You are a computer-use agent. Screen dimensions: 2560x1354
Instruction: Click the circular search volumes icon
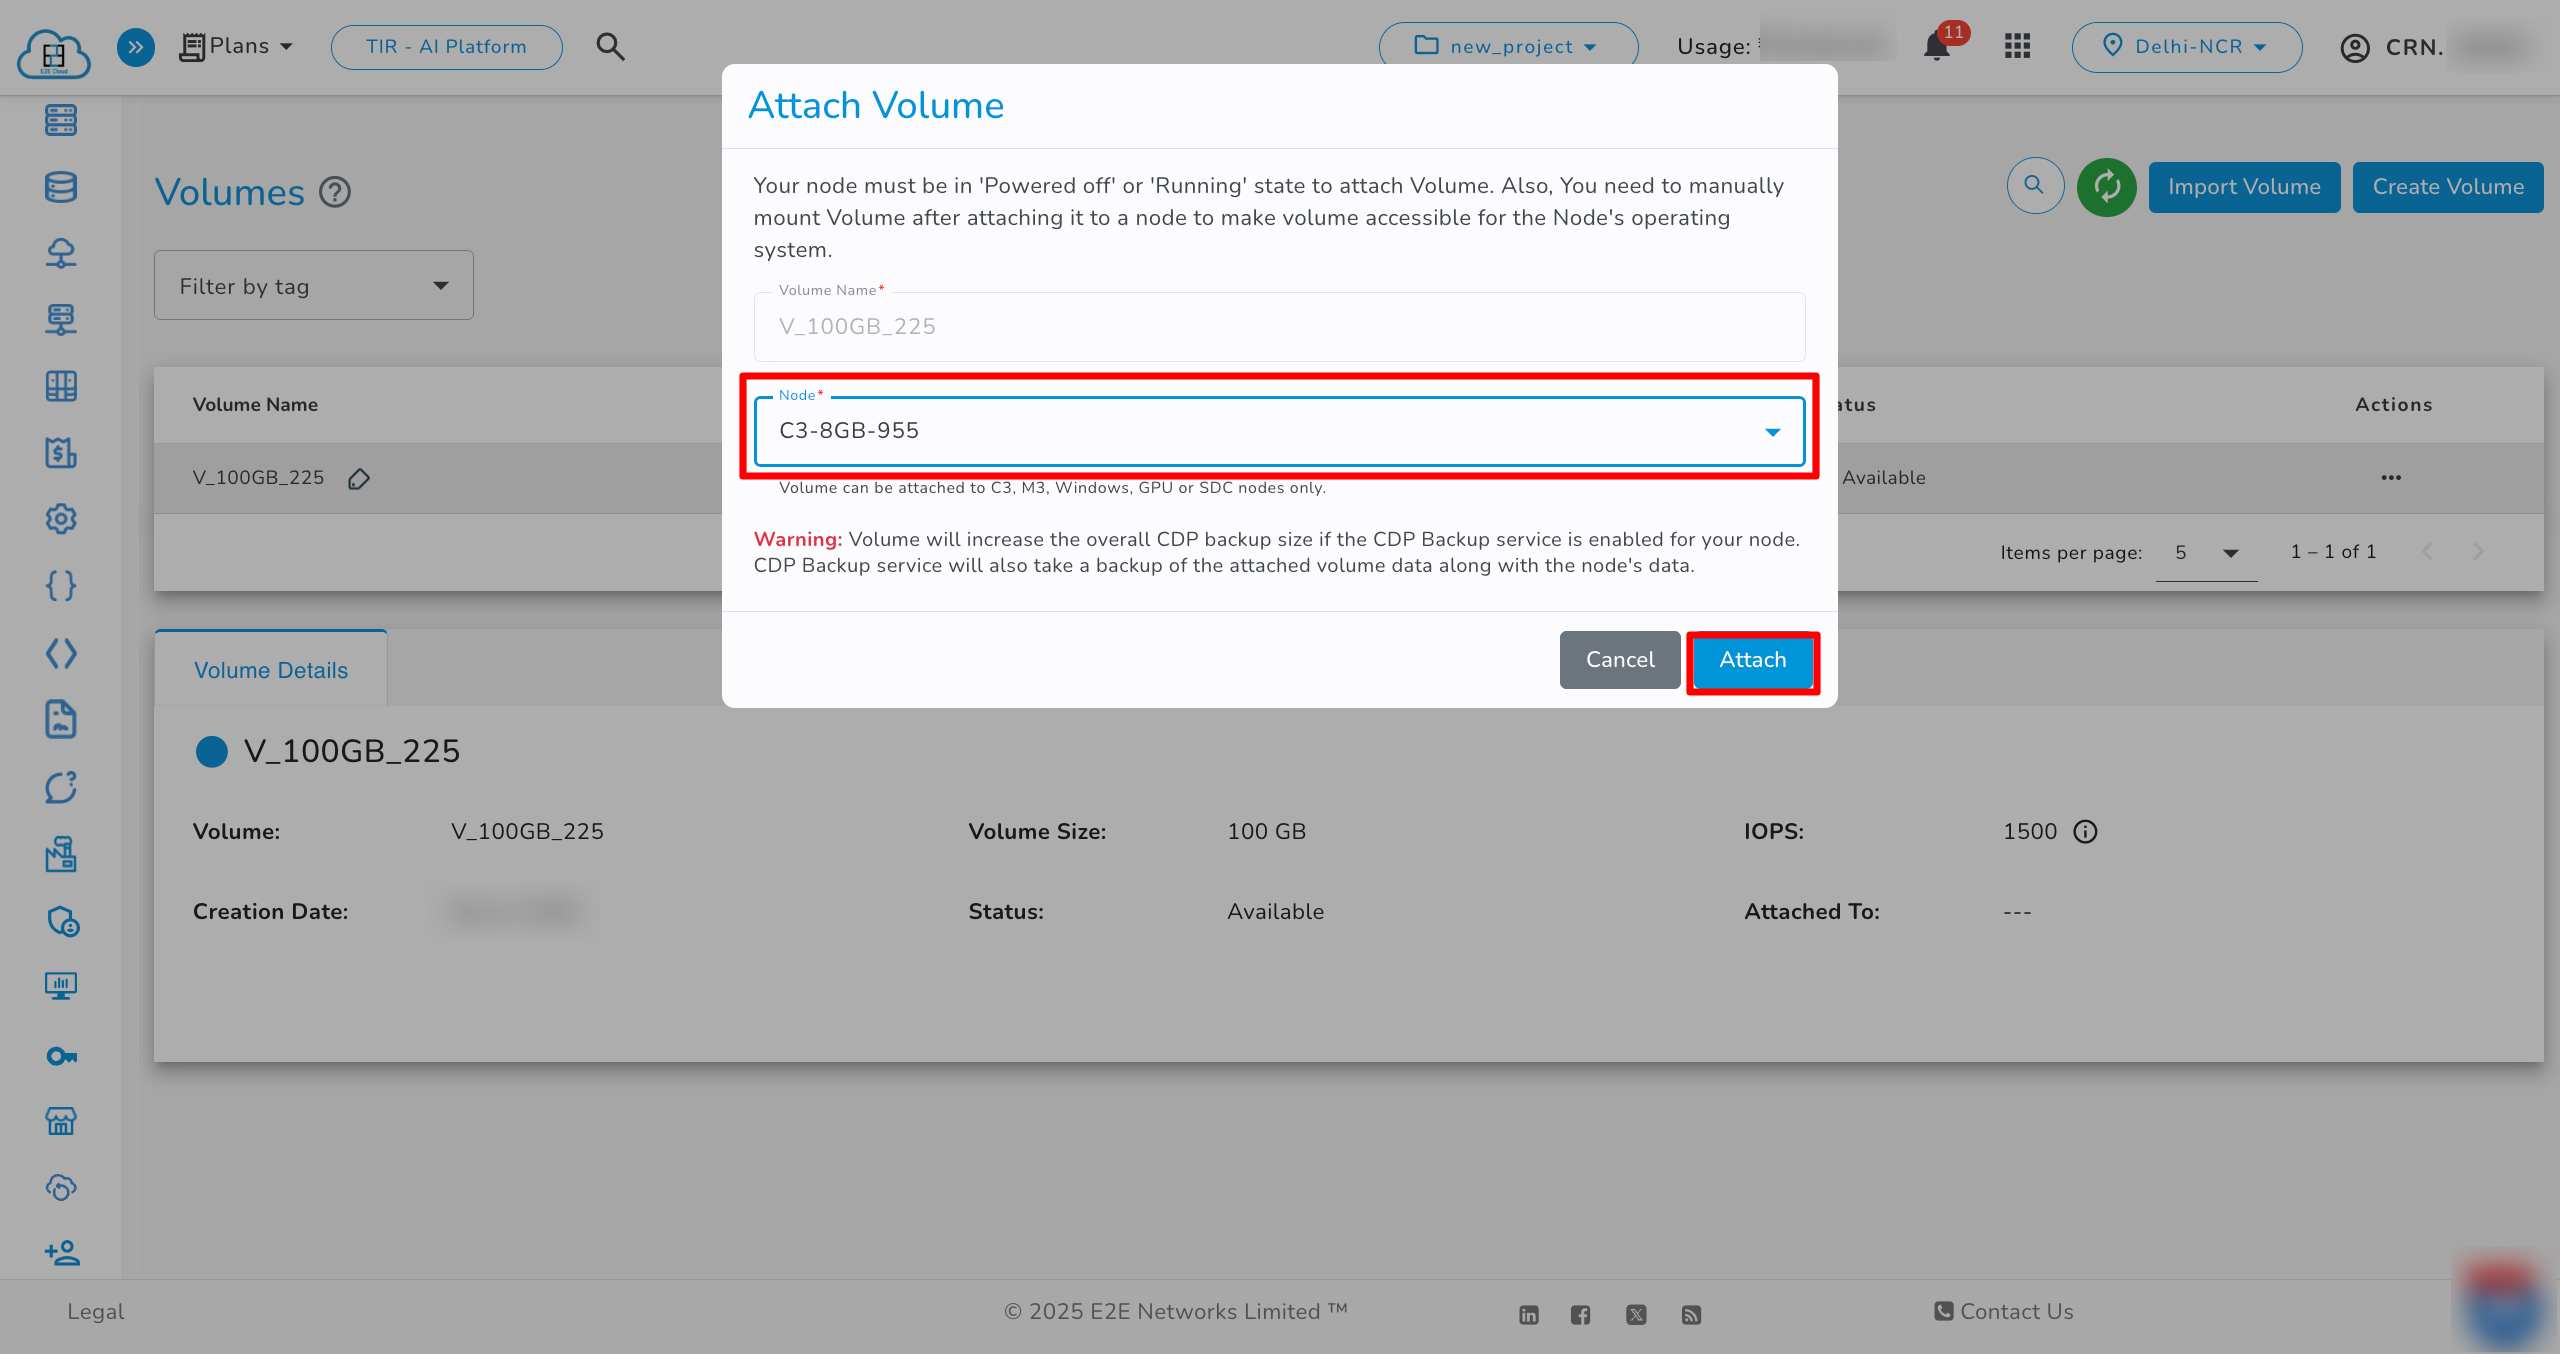point(2035,186)
